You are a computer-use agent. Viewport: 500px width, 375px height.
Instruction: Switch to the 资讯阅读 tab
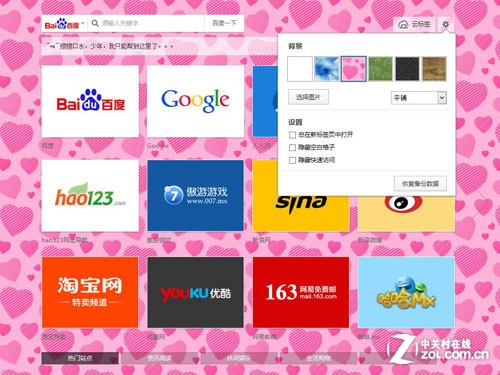coord(159,358)
